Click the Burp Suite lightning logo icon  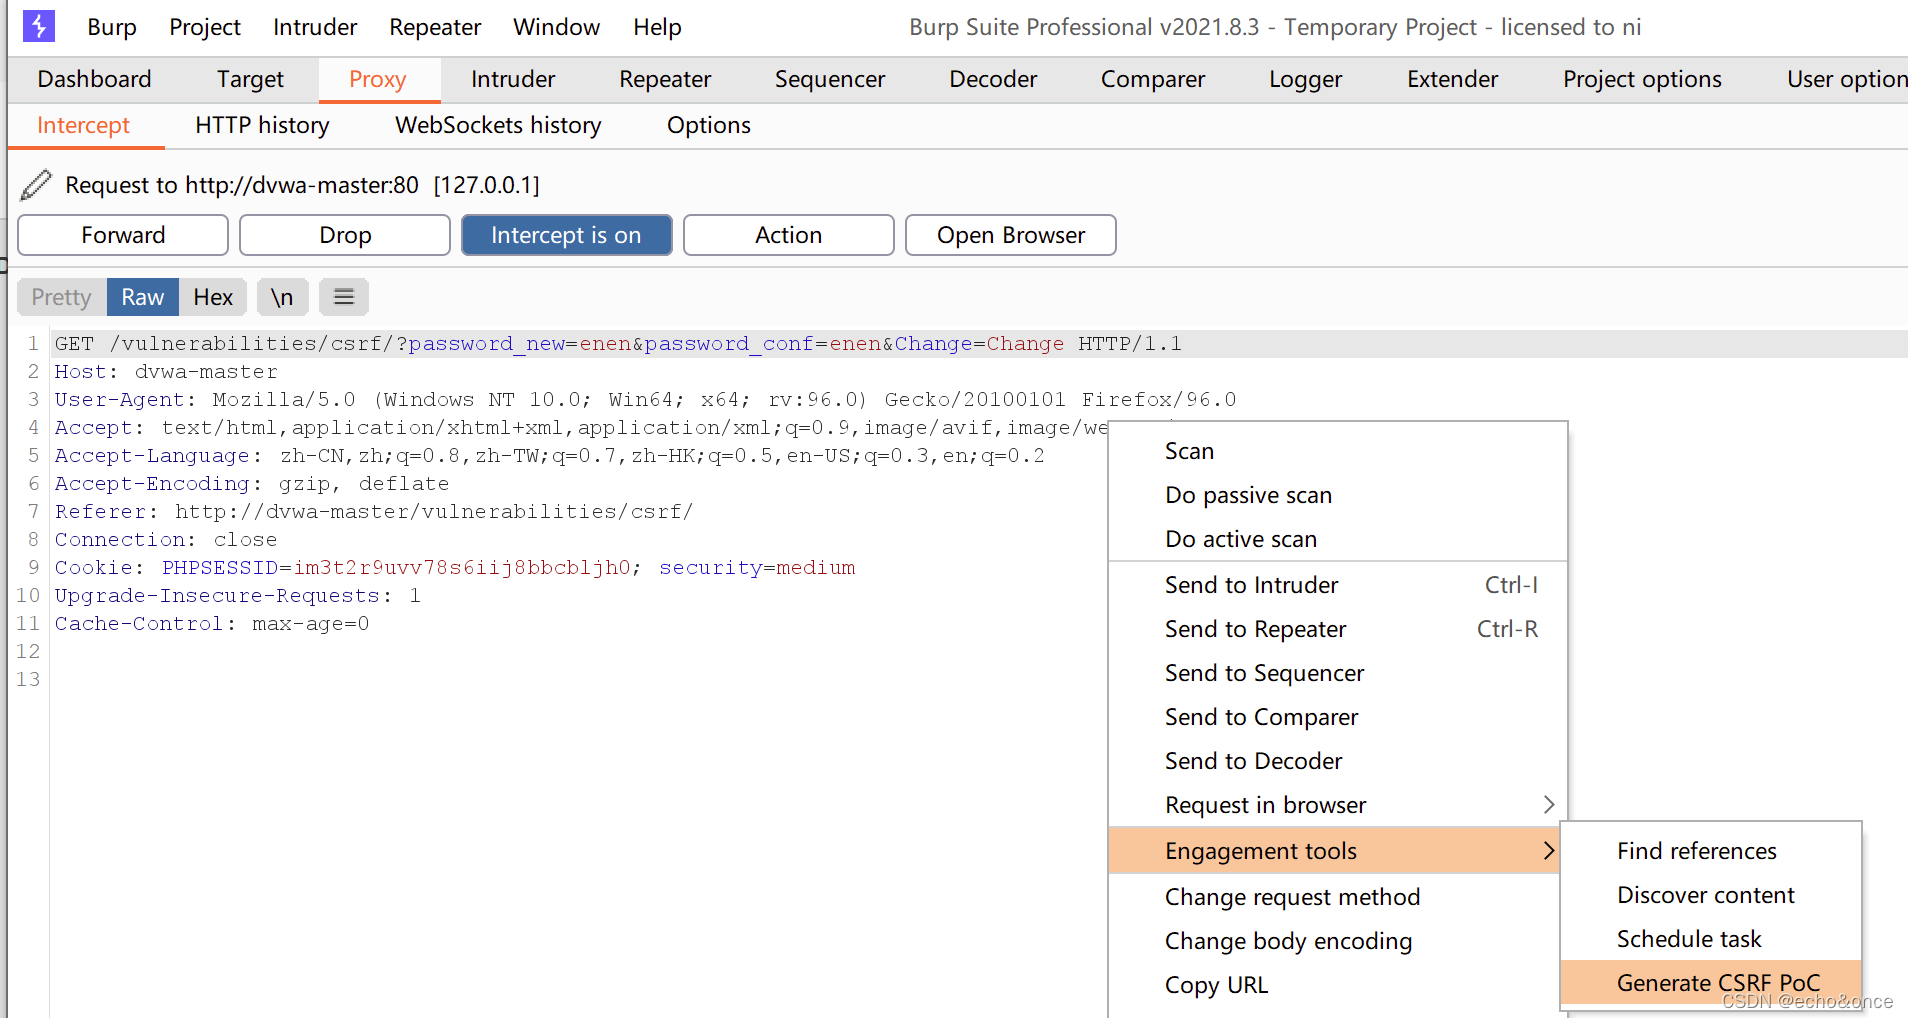click(x=39, y=26)
